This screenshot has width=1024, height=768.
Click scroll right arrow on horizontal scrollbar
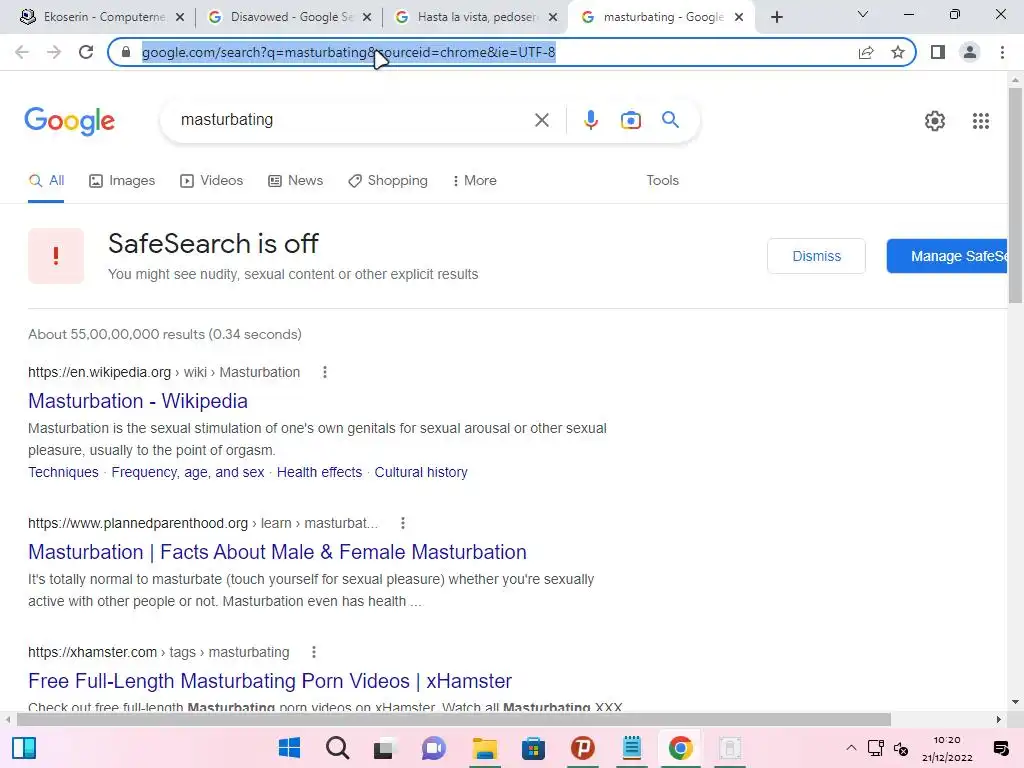click(x=998, y=720)
